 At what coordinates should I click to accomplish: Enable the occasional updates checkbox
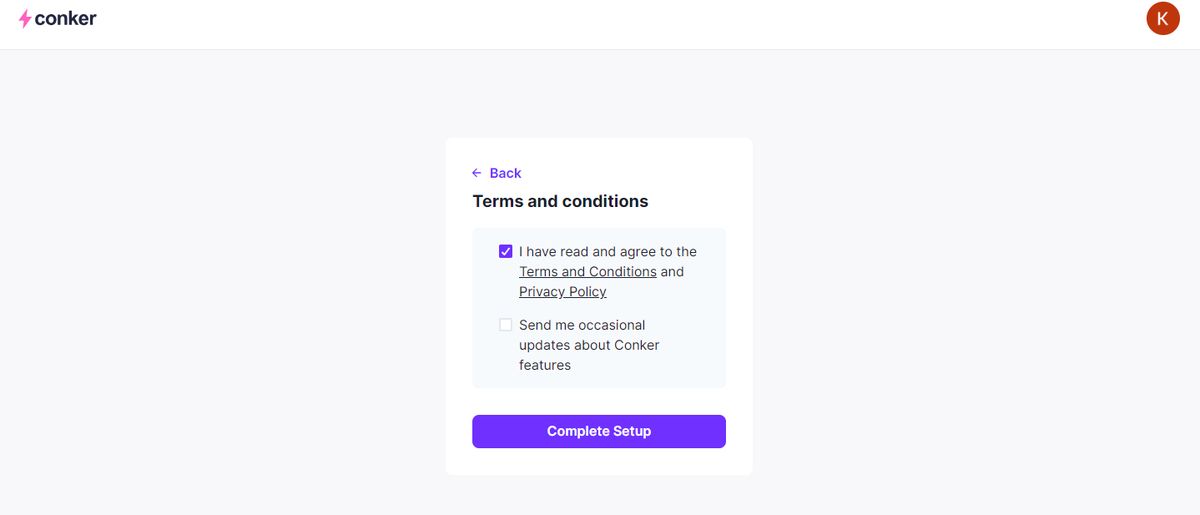[x=506, y=325]
